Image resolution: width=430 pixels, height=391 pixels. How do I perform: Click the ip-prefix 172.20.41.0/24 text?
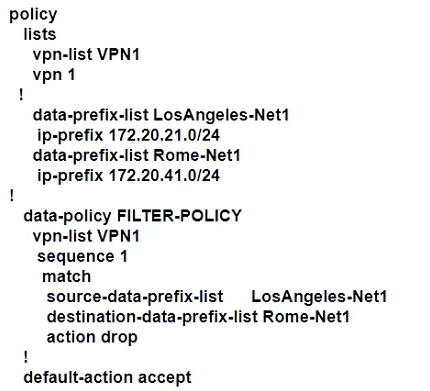pos(128,176)
